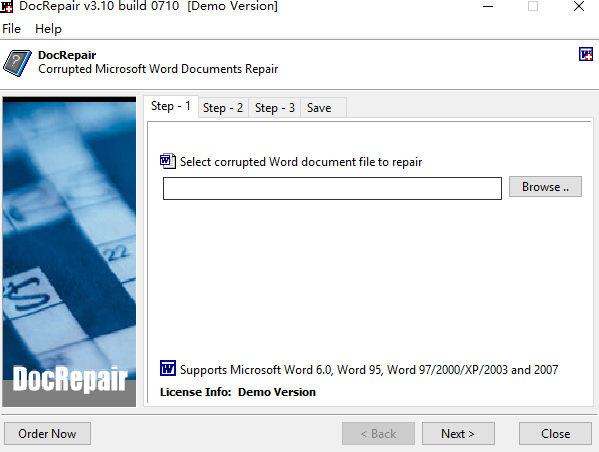Minimize the DocRepair window

click(488, 6)
